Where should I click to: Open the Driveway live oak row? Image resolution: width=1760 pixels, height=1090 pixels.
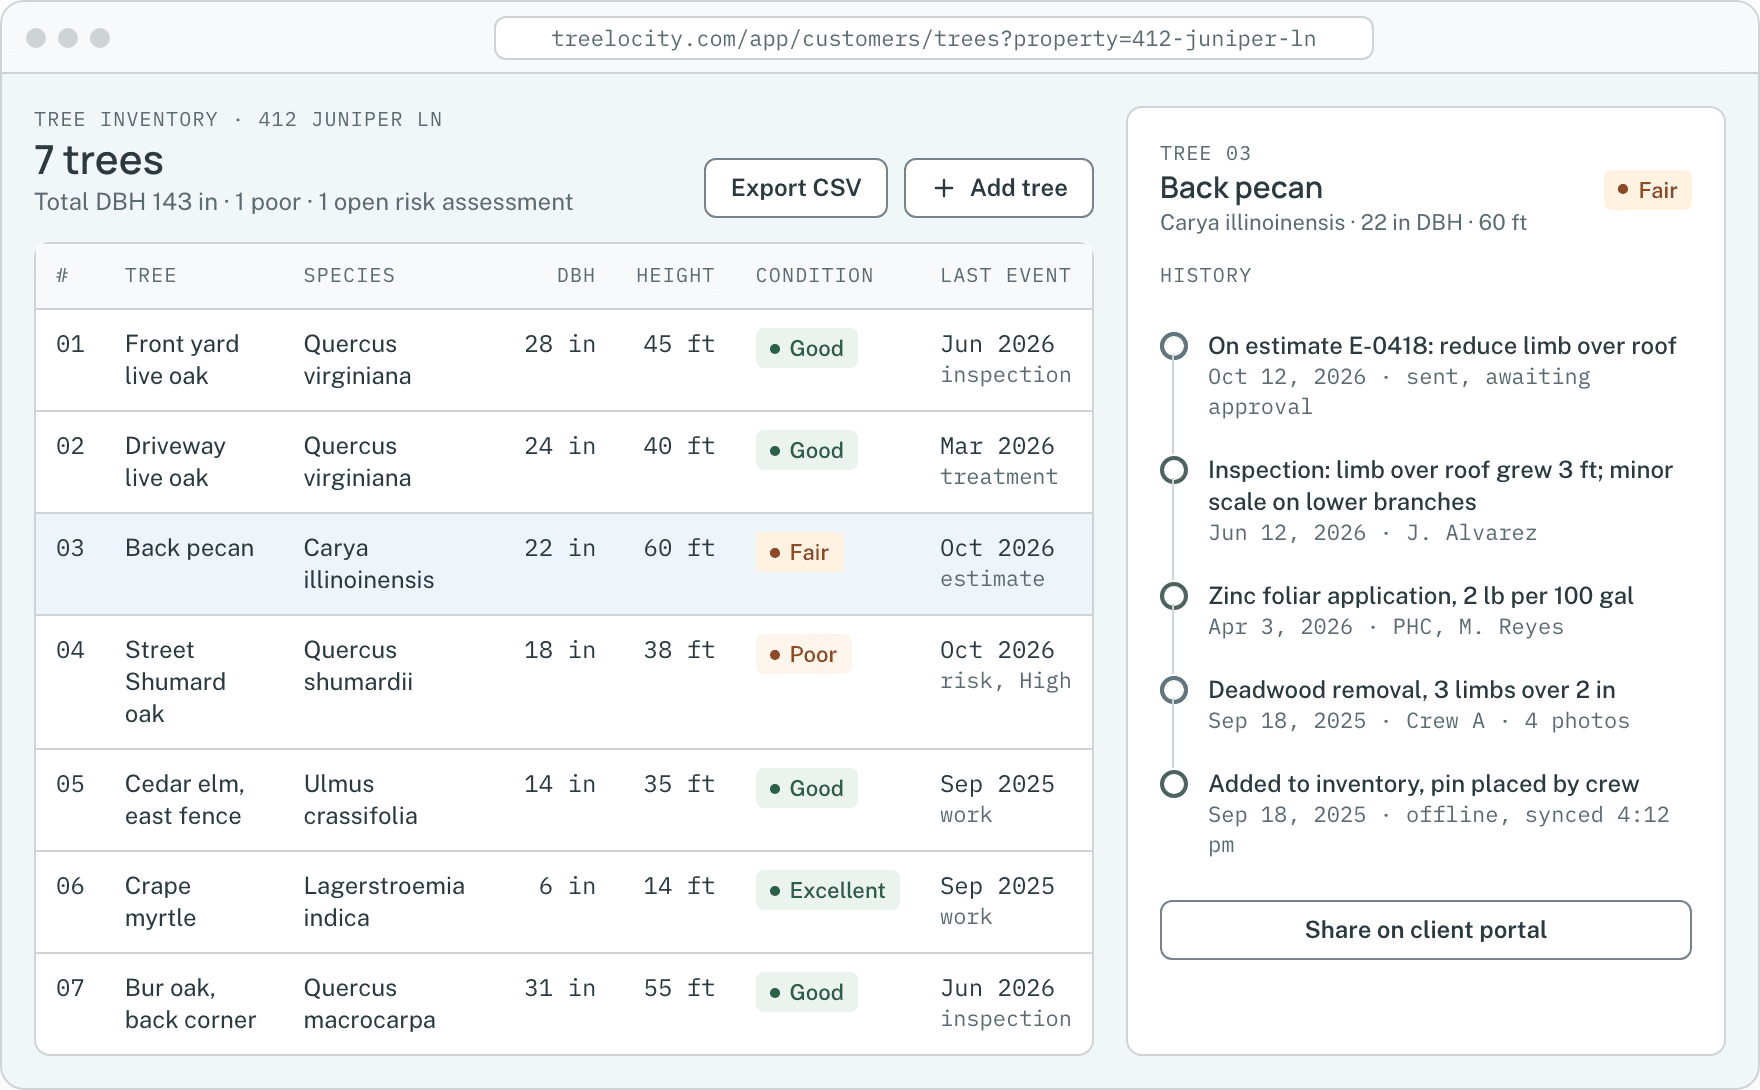(x=564, y=462)
